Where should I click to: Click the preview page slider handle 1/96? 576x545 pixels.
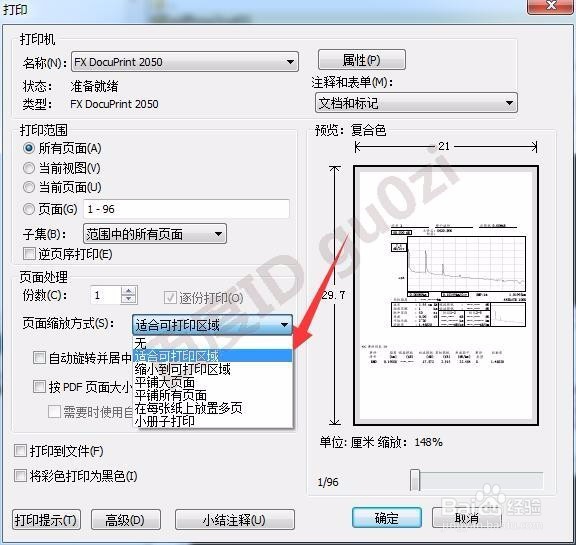(x=415, y=480)
